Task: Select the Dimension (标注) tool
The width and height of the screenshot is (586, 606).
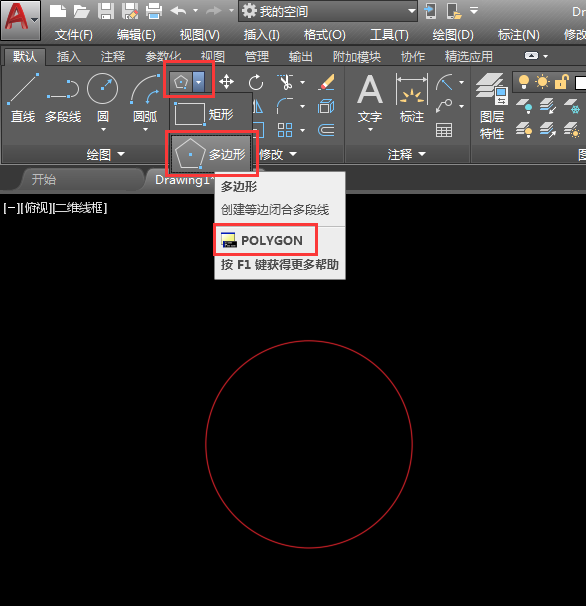Action: (412, 99)
